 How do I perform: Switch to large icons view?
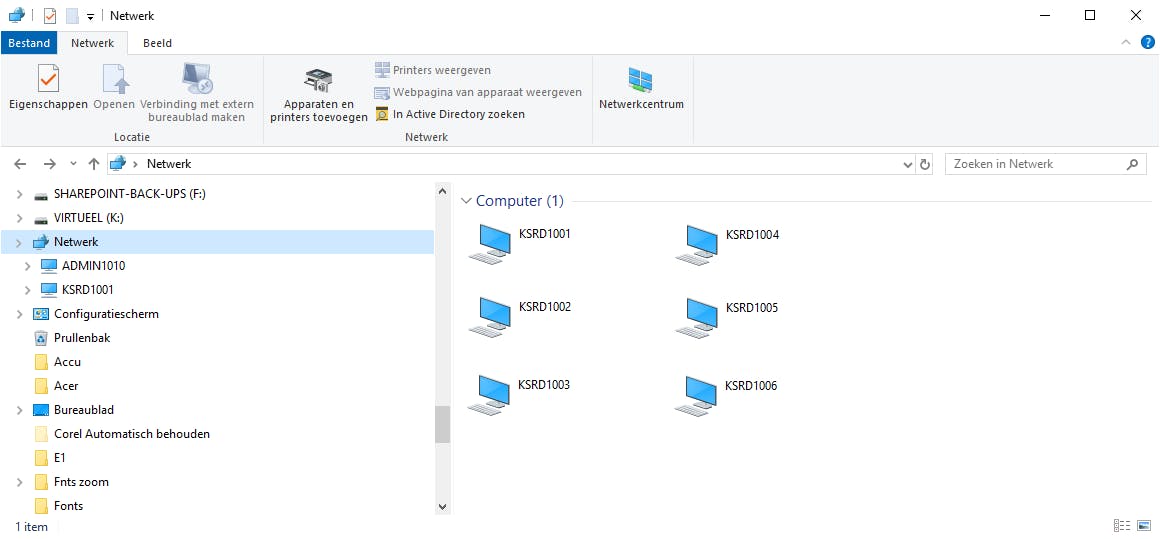click(1144, 526)
